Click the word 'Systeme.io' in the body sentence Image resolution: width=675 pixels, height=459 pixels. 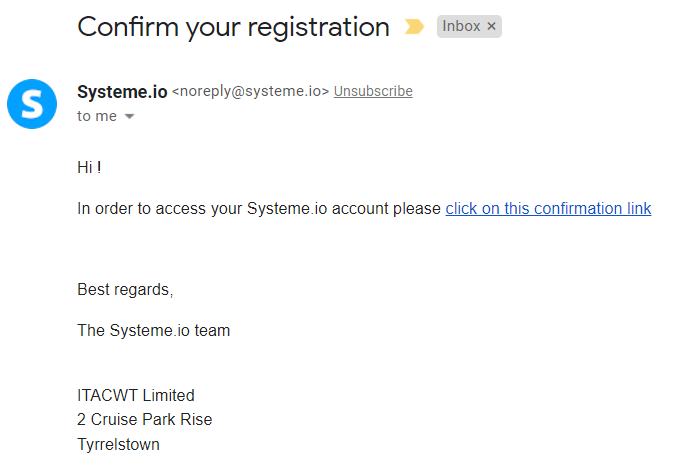point(287,208)
